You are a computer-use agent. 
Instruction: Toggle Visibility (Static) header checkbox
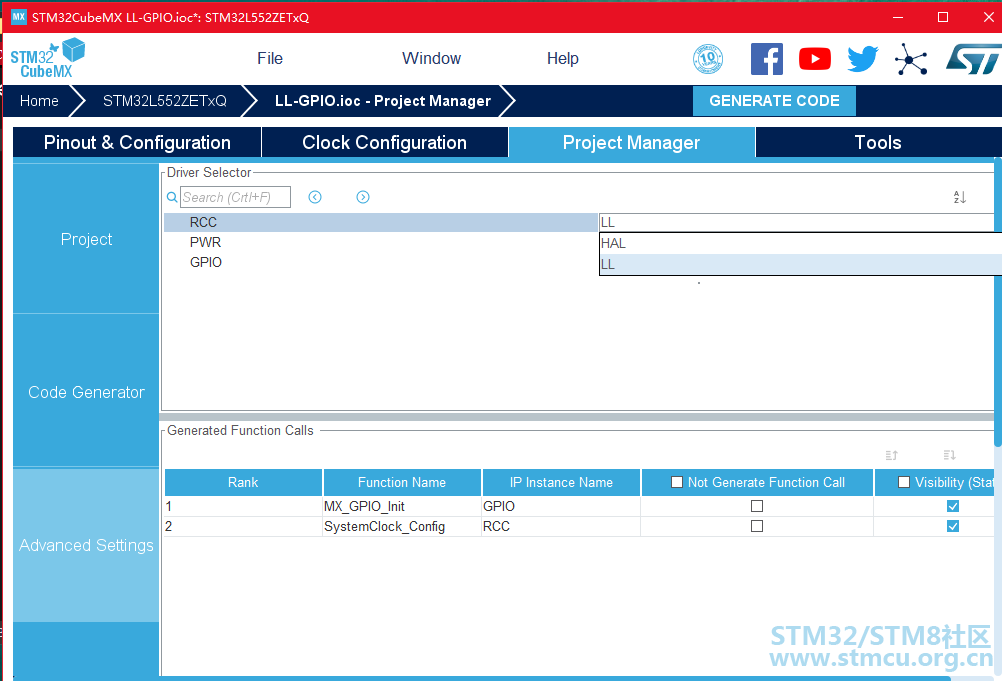coord(904,482)
